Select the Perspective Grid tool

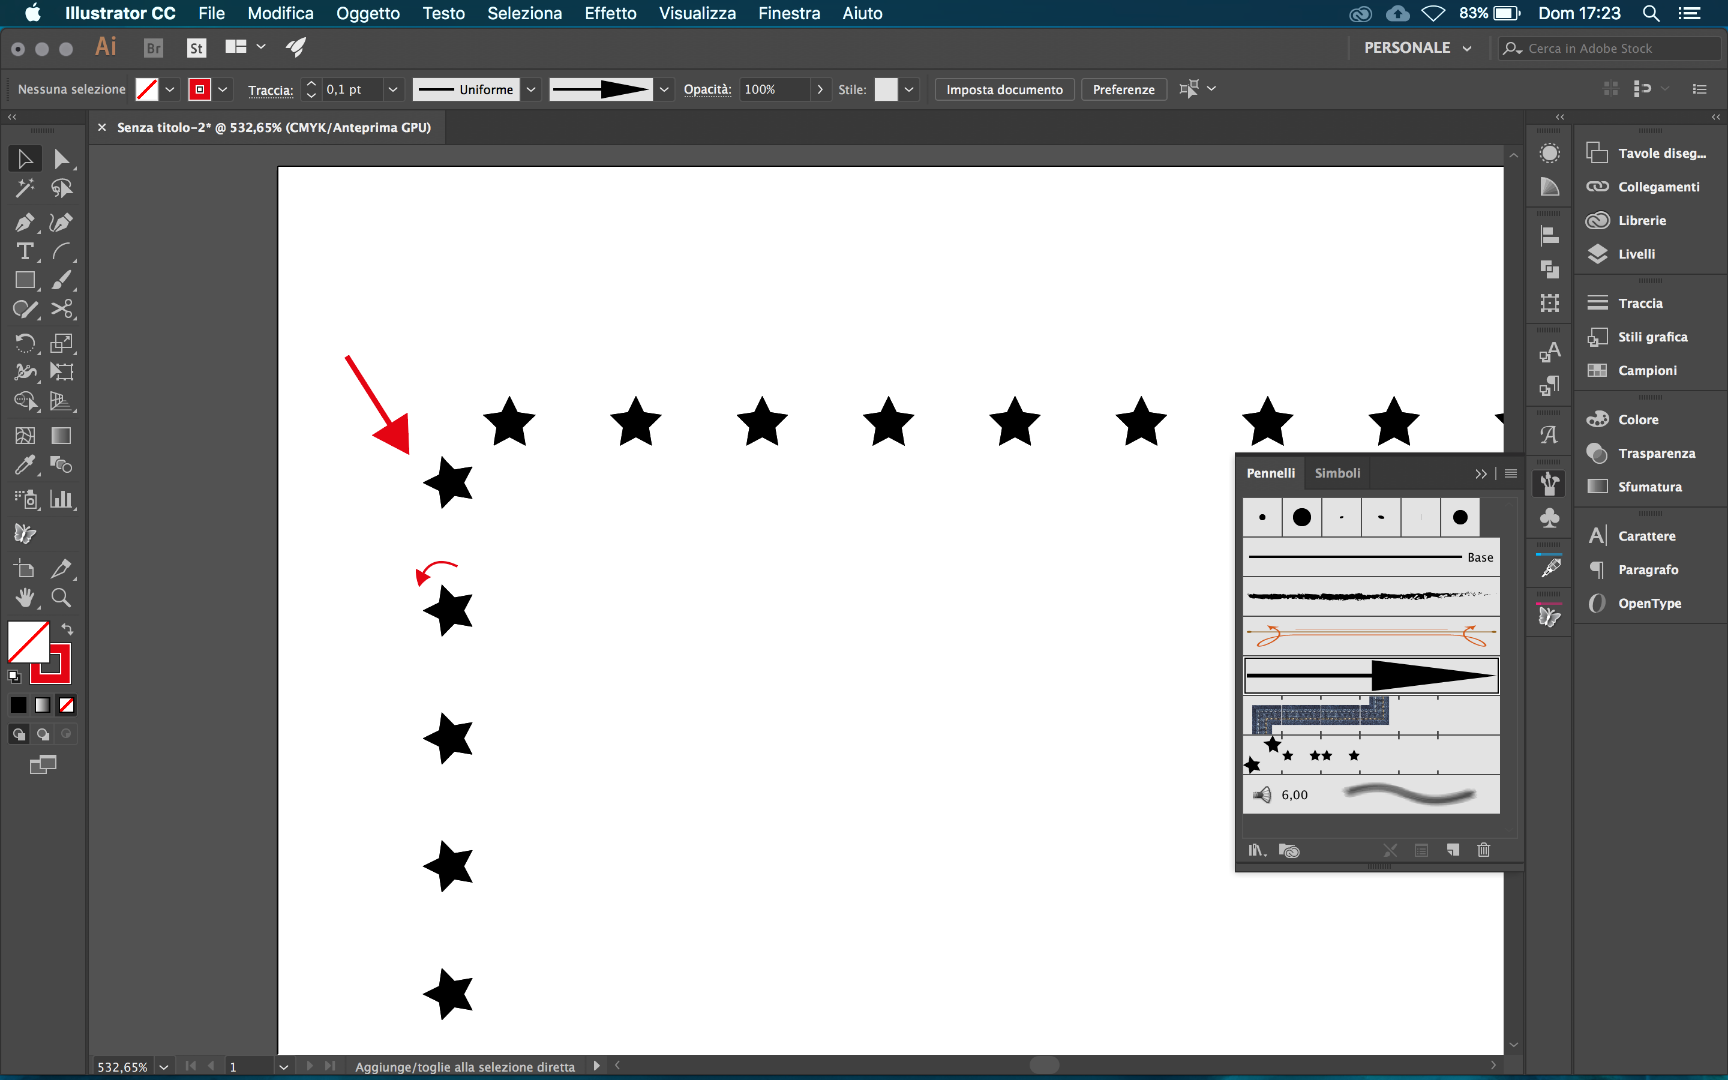[x=62, y=401]
